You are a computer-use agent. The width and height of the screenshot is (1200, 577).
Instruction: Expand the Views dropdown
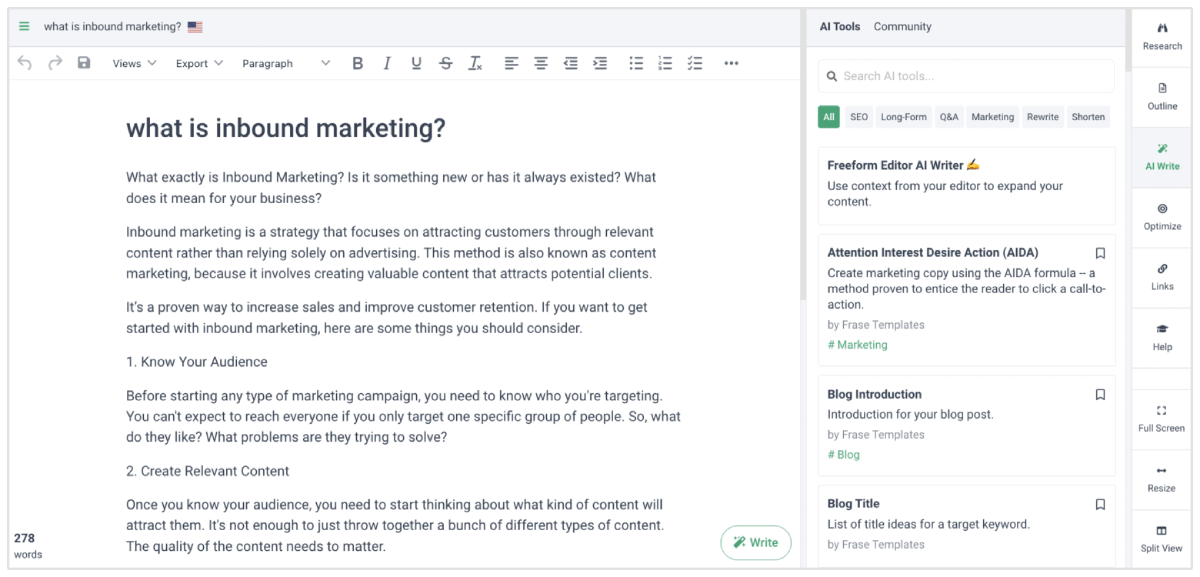(134, 63)
